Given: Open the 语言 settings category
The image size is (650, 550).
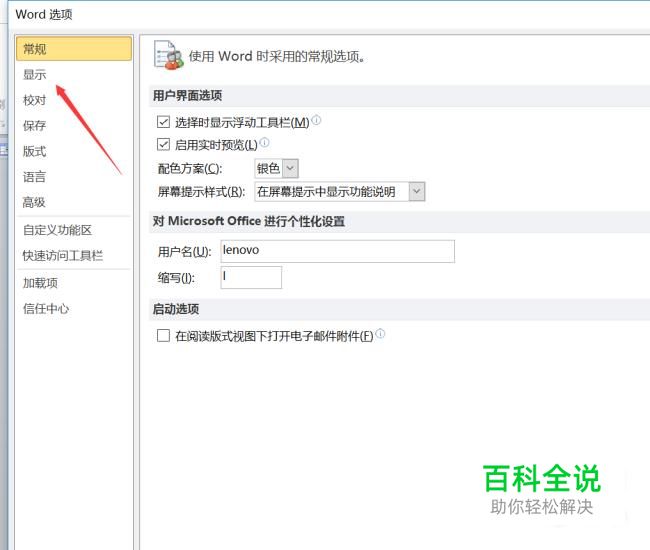Looking at the screenshot, I should [x=34, y=177].
